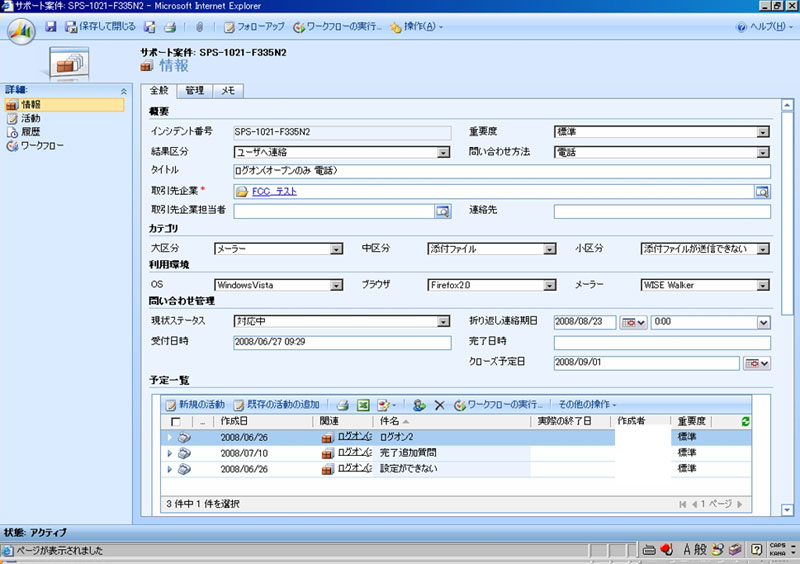The height and width of the screenshot is (564, 800).
Task: Click the paperclip Attach File icon
Action: coord(199,27)
